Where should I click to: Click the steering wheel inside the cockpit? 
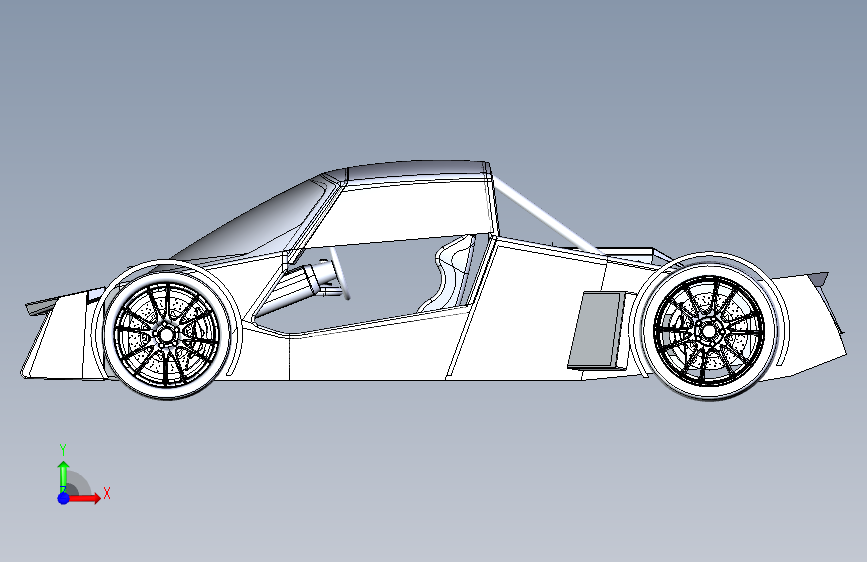340,273
